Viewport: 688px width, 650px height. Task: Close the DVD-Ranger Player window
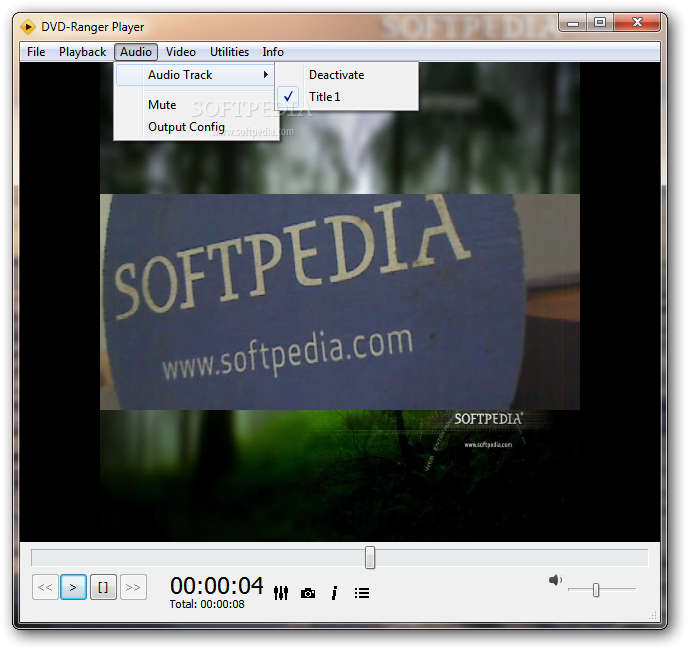point(637,22)
